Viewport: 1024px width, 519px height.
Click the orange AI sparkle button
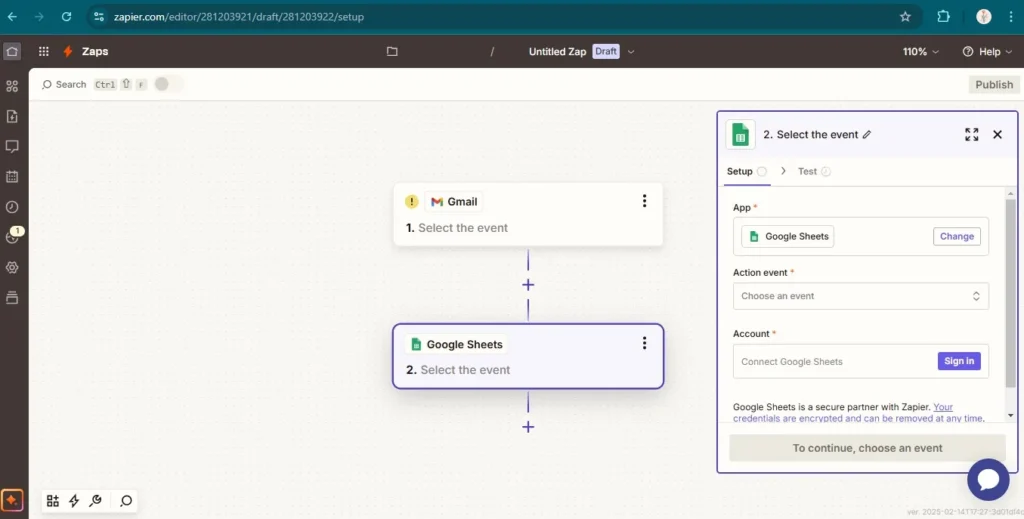pos(12,501)
